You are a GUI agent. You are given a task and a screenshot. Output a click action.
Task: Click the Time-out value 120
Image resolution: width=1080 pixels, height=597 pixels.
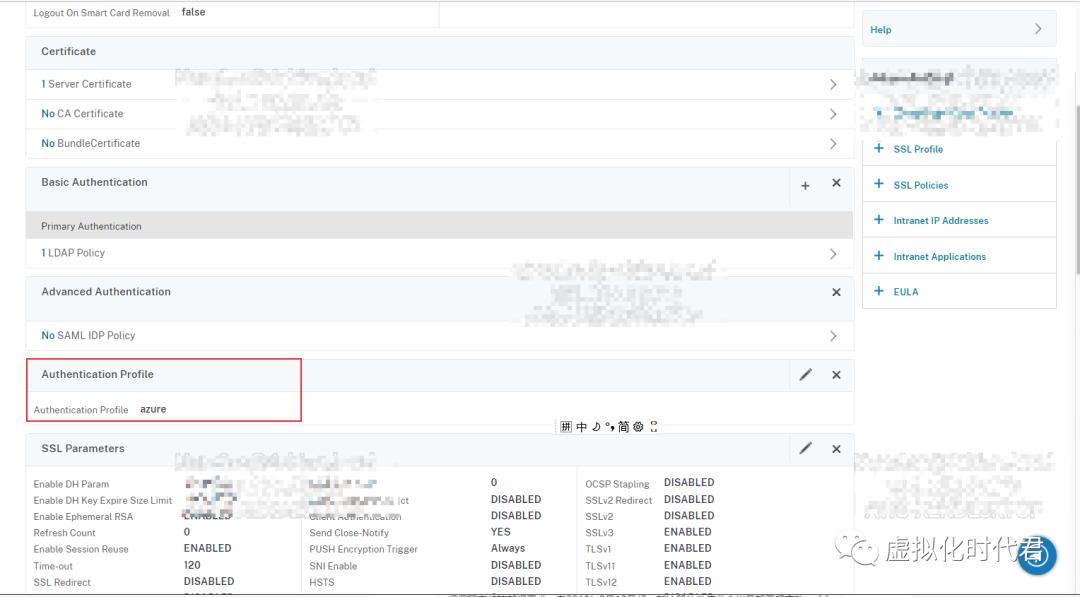[192, 565]
